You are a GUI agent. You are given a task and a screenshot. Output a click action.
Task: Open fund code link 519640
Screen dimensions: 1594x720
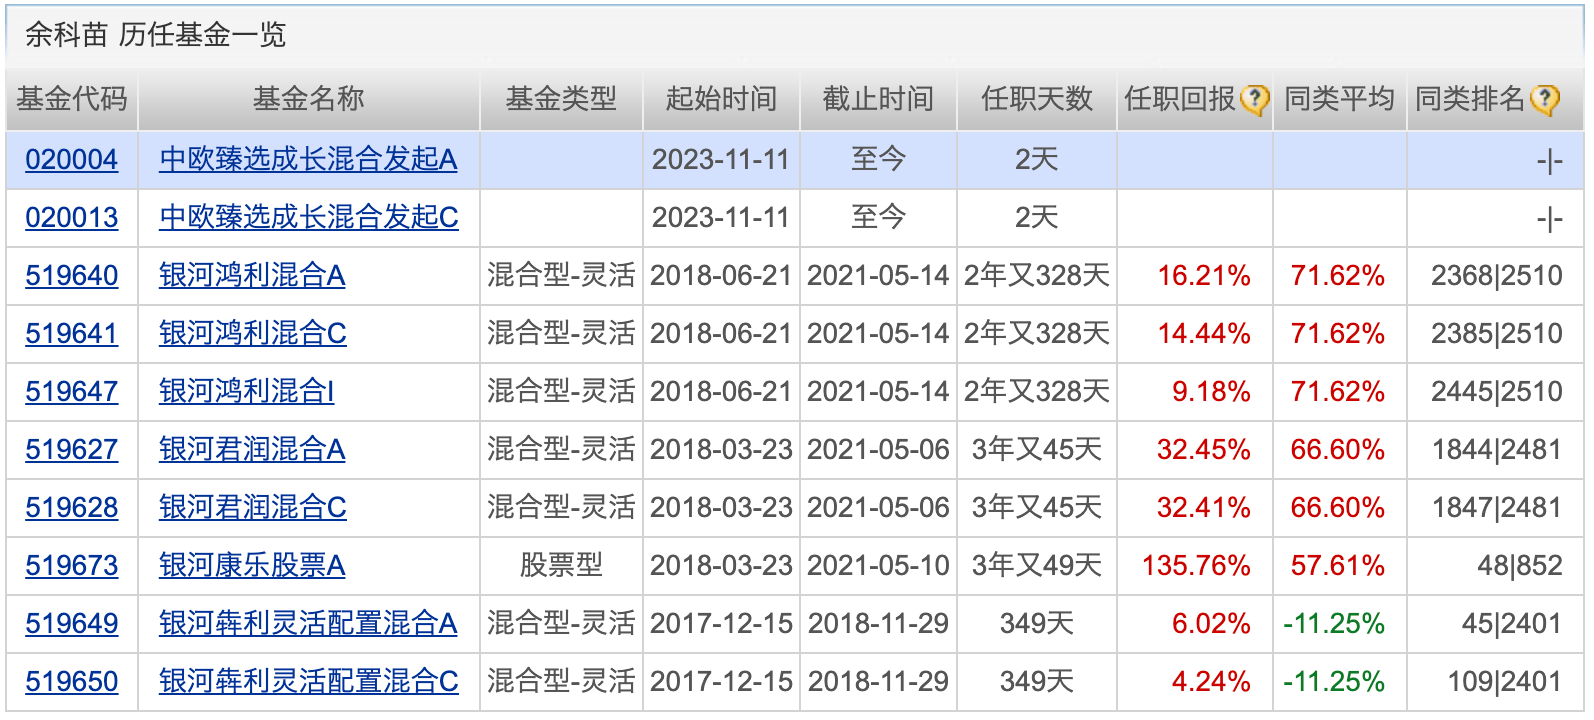[x=71, y=276]
